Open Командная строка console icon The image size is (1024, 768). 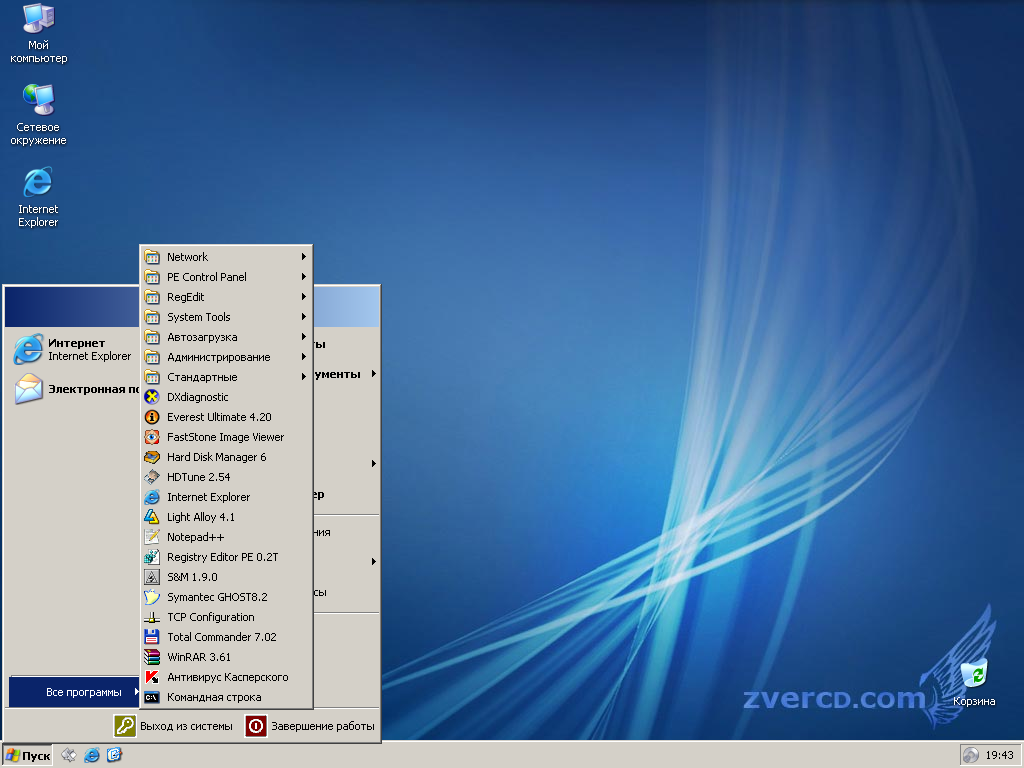pos(152,697)
